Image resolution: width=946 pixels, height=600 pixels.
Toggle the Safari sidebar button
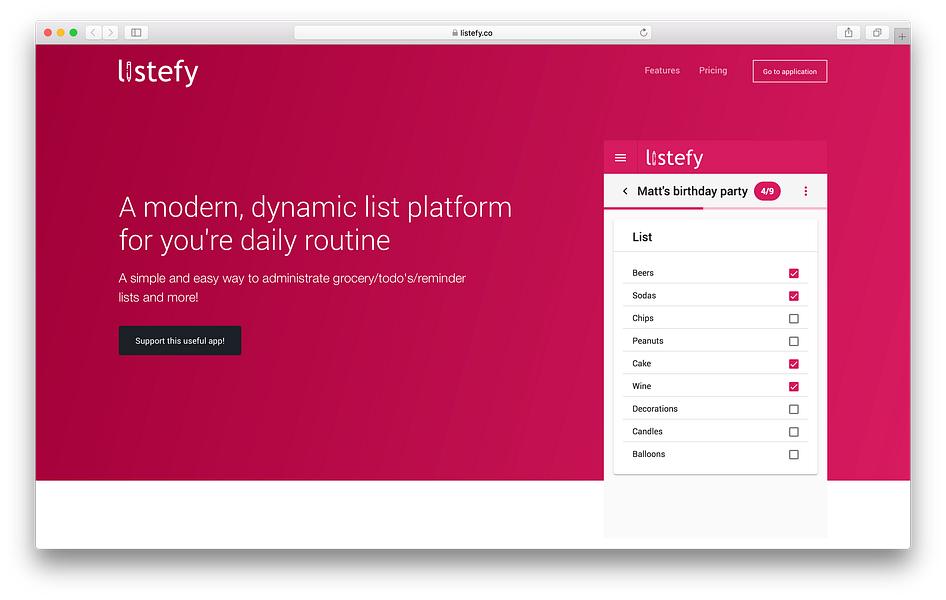[136, 33]
